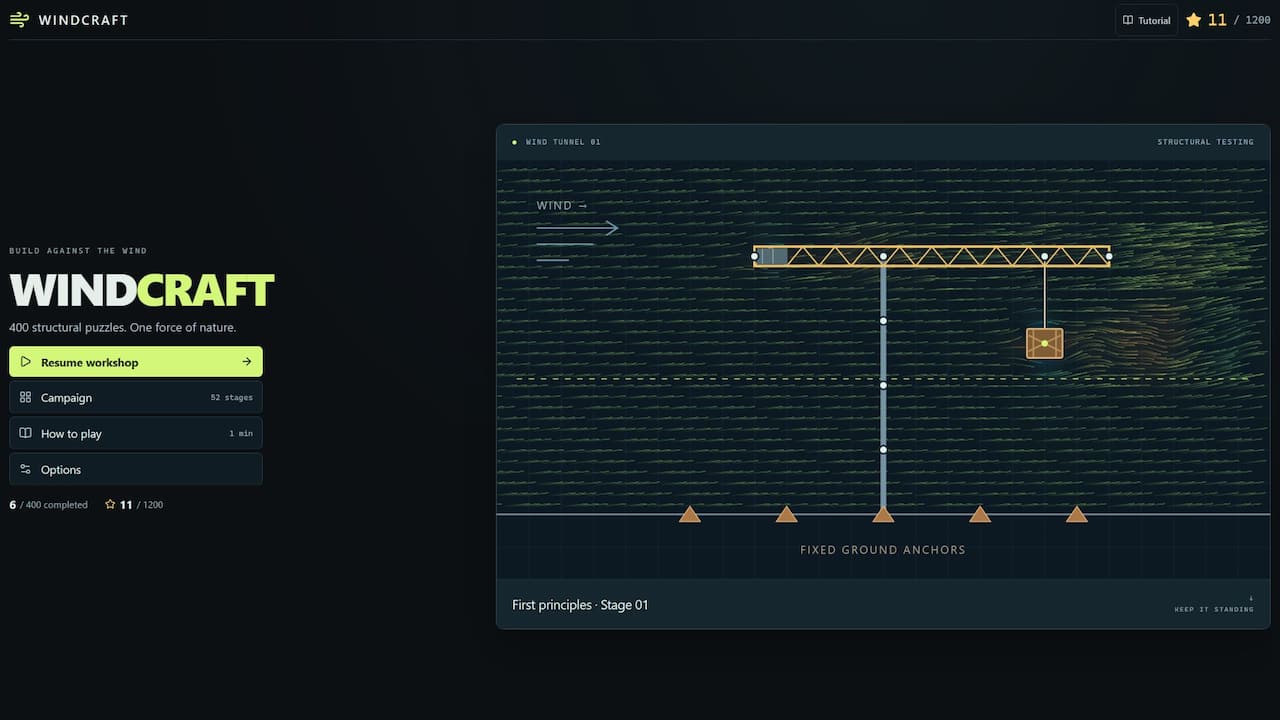Viewport: 1280px width, 720px height.
Task: Click Resume workshop button
Action: (x=136, y=362)
